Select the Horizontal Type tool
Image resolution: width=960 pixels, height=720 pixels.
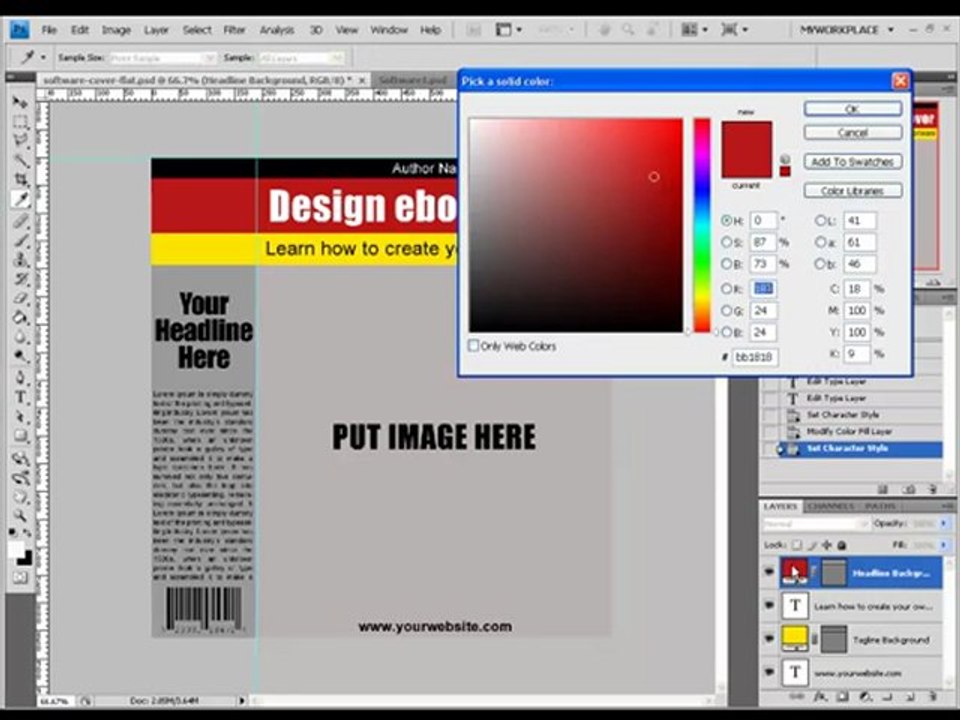point(20,397)
